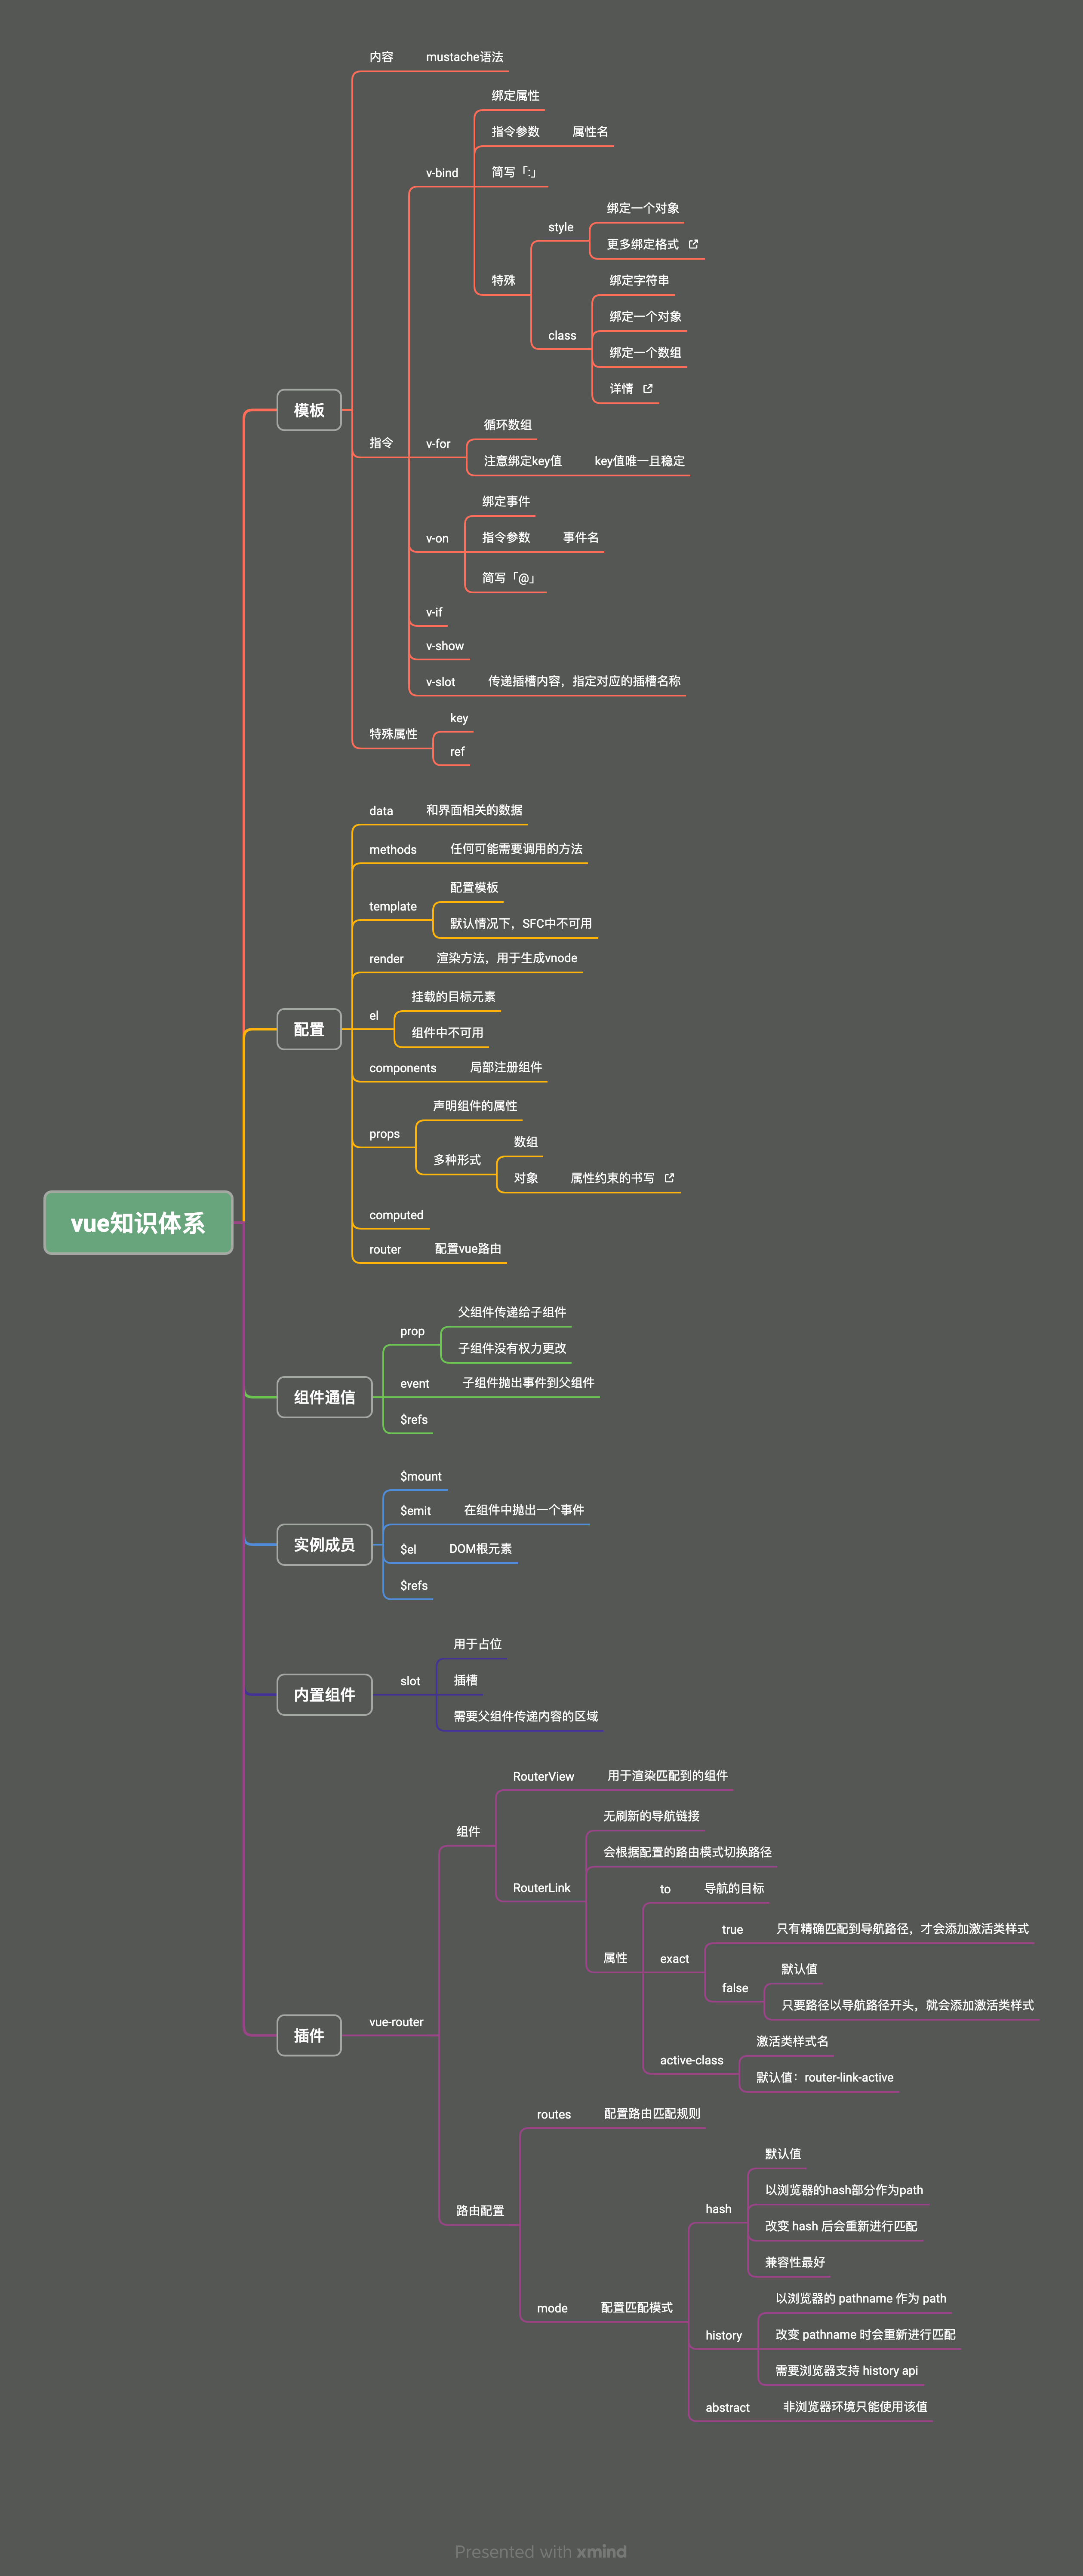Click the 事件名 node
Screen dimensions: 1083x2576
tap(581, 538)
